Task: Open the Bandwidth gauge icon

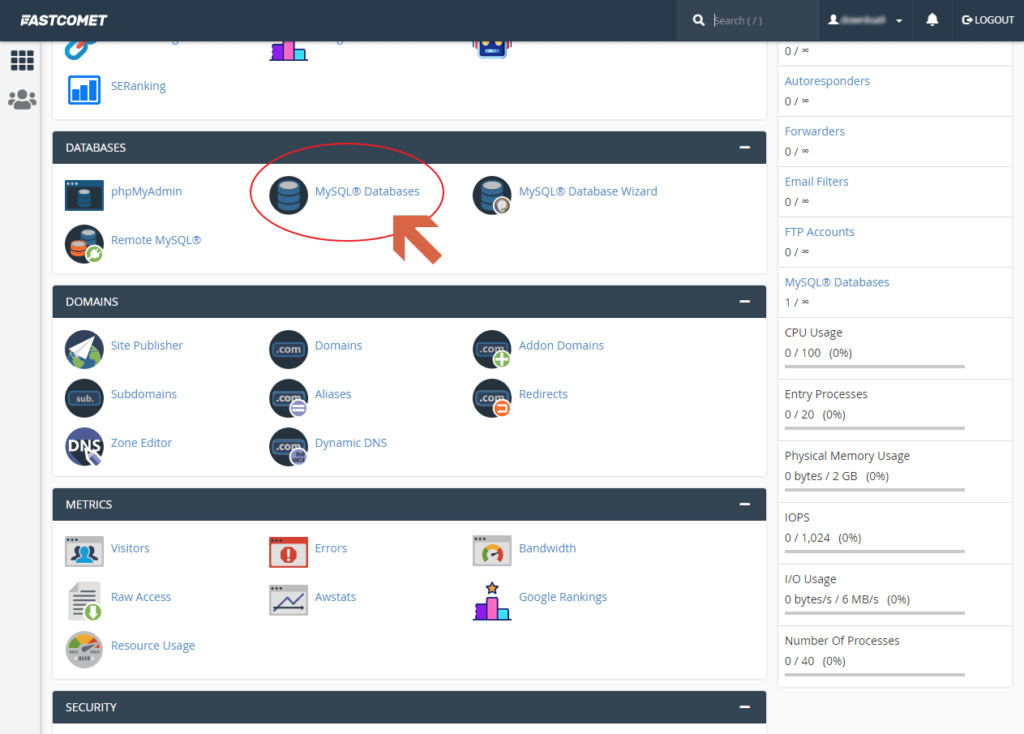Action: point(492,551)
